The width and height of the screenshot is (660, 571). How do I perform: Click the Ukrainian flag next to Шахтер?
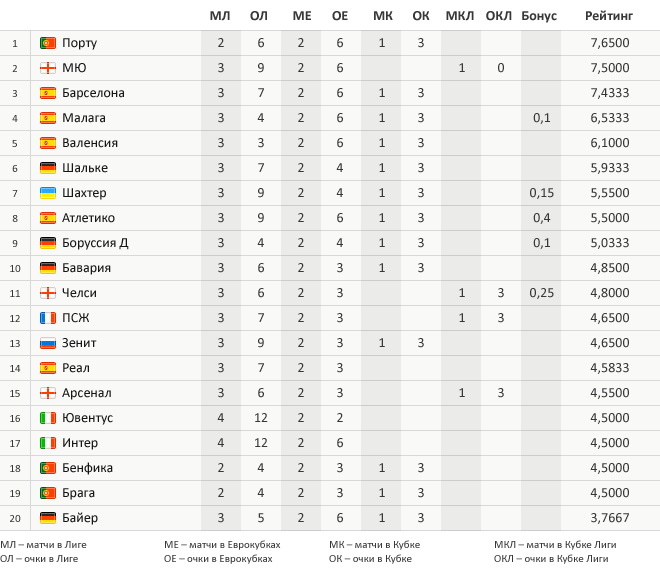[47, 193]
